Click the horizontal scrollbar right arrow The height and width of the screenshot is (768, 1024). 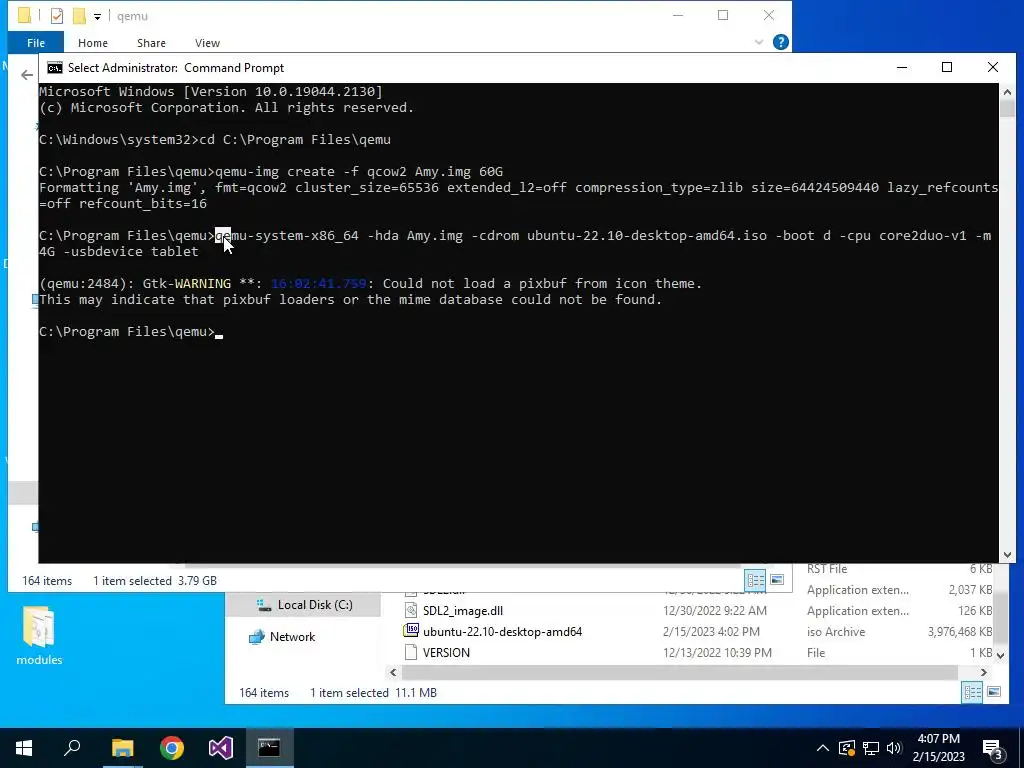coord(984,673)
